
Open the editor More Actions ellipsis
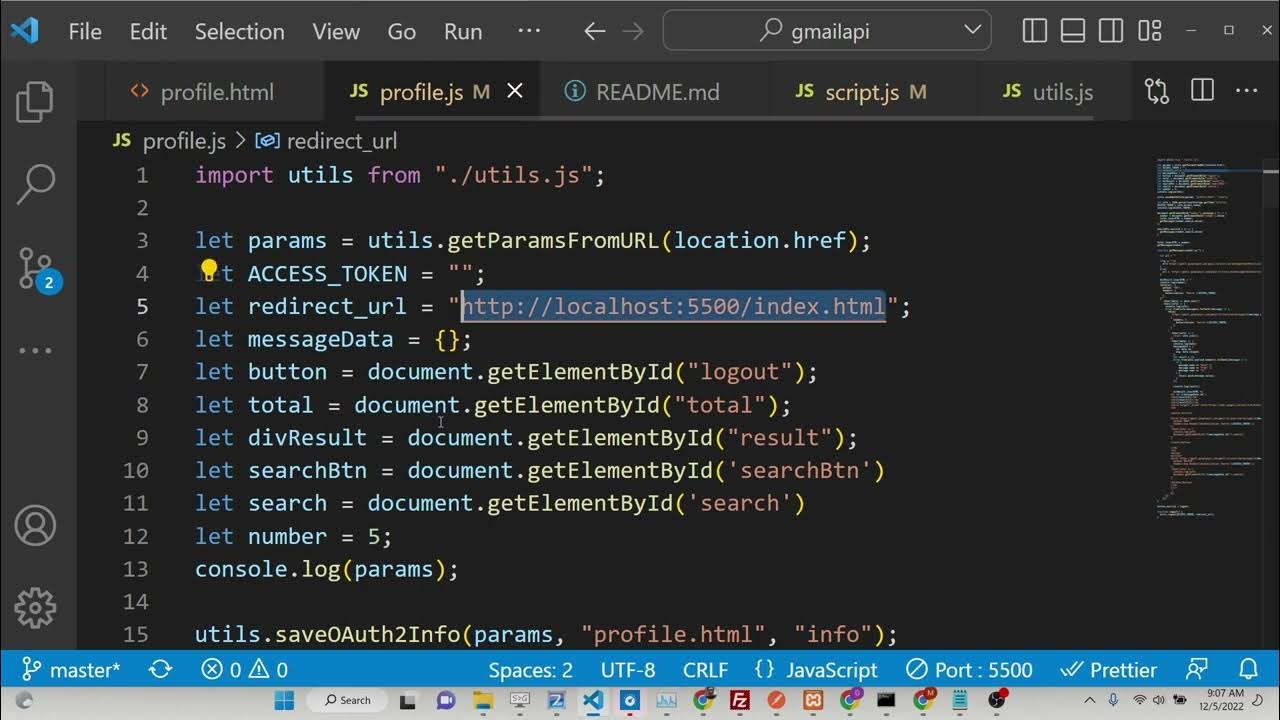1246,92
